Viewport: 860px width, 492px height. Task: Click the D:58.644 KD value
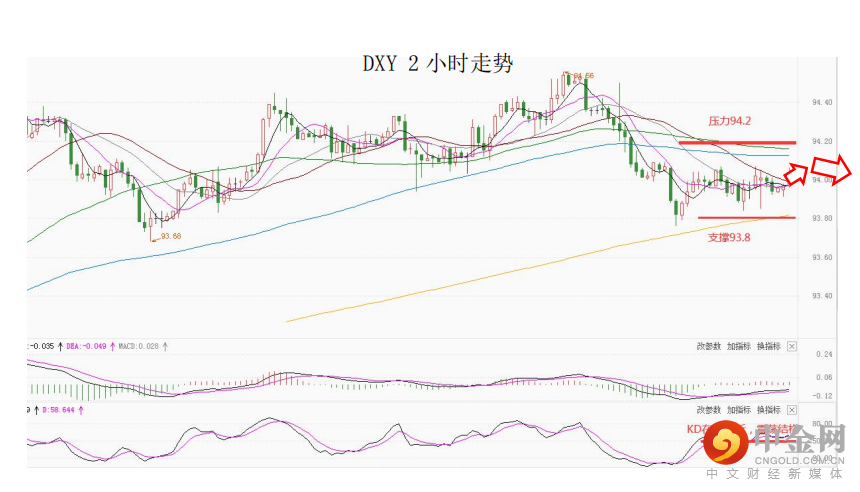click(x=58, y=410)
